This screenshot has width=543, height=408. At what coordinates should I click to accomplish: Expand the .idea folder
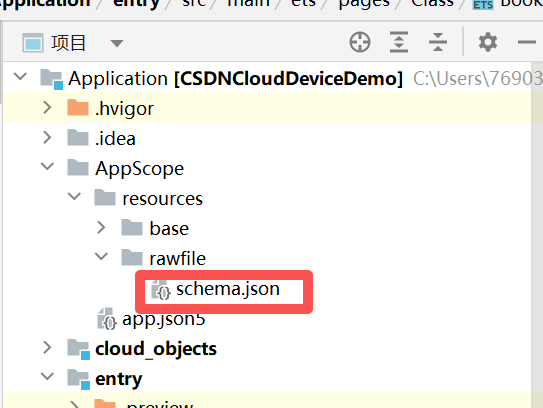47,138
